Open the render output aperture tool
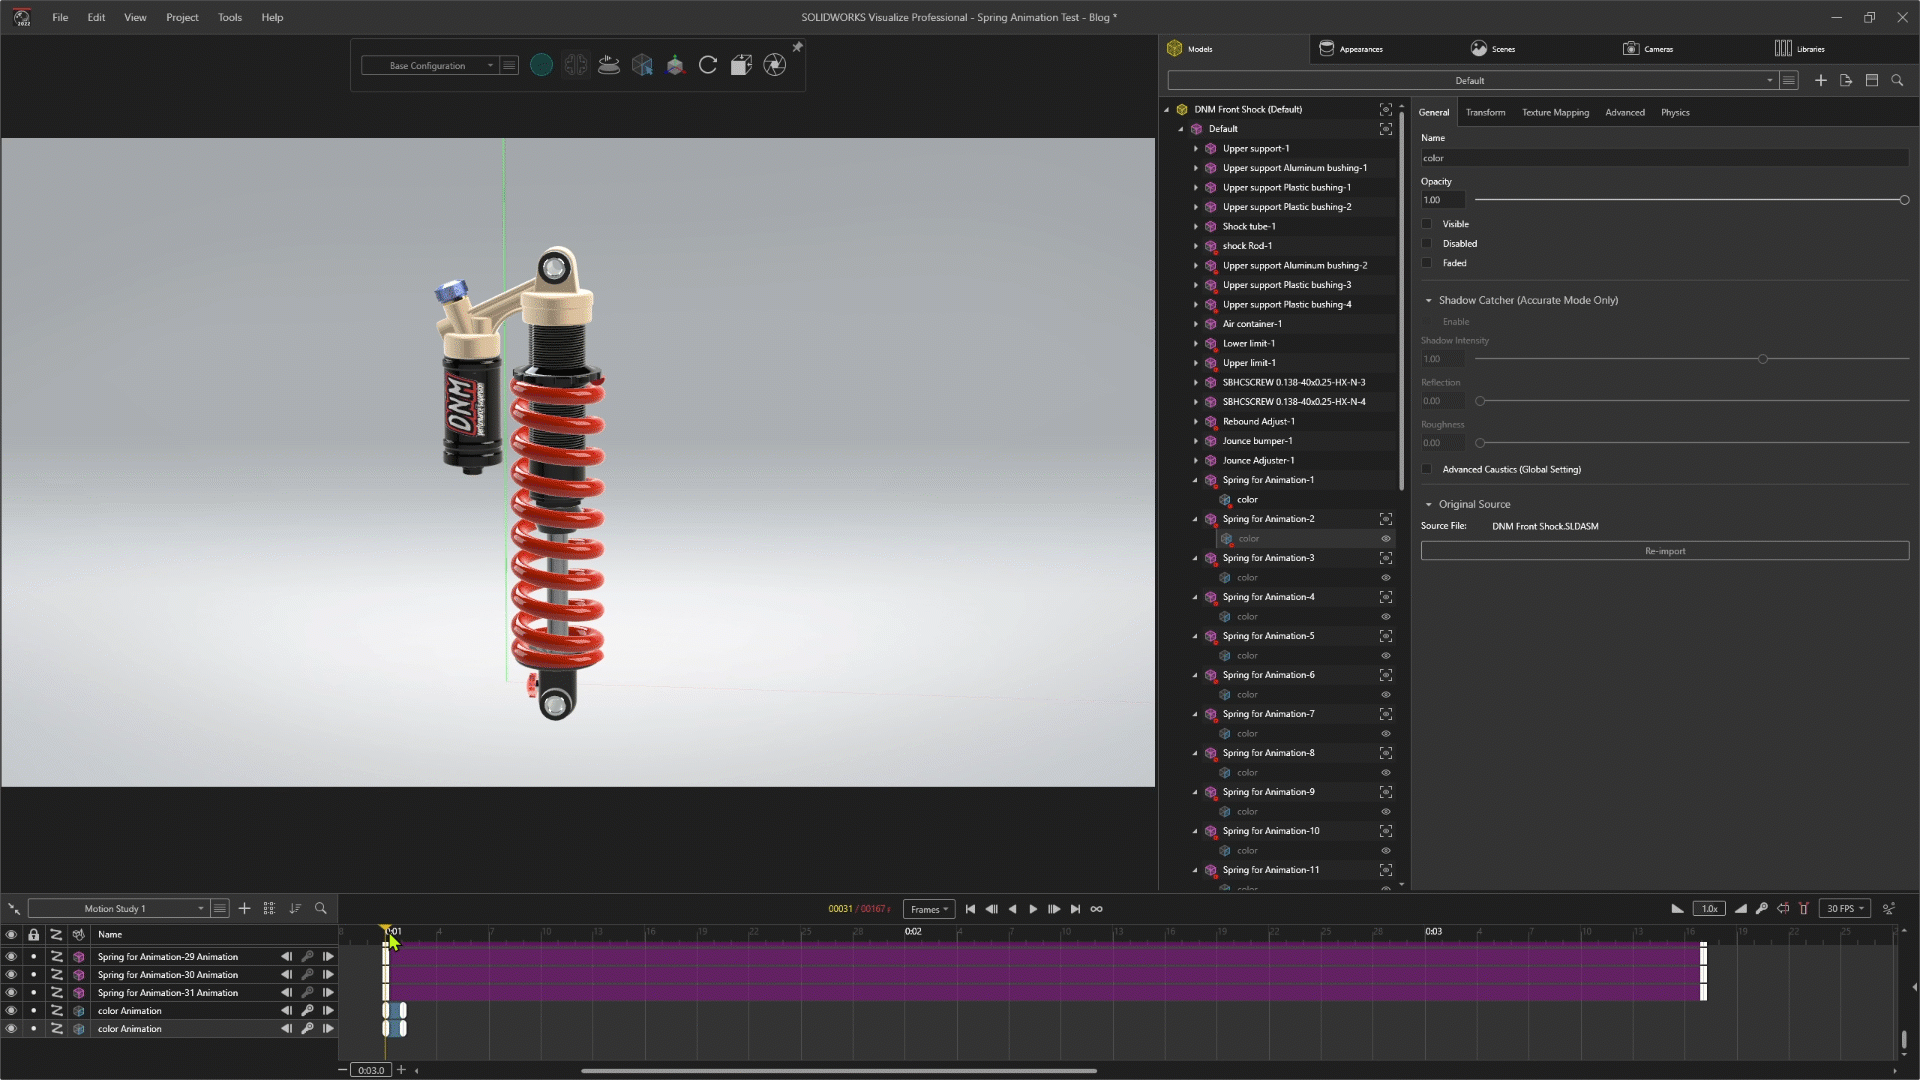Image resolution: width=1920 pixels, height=1080 pixels. click(x=775, y=65)
